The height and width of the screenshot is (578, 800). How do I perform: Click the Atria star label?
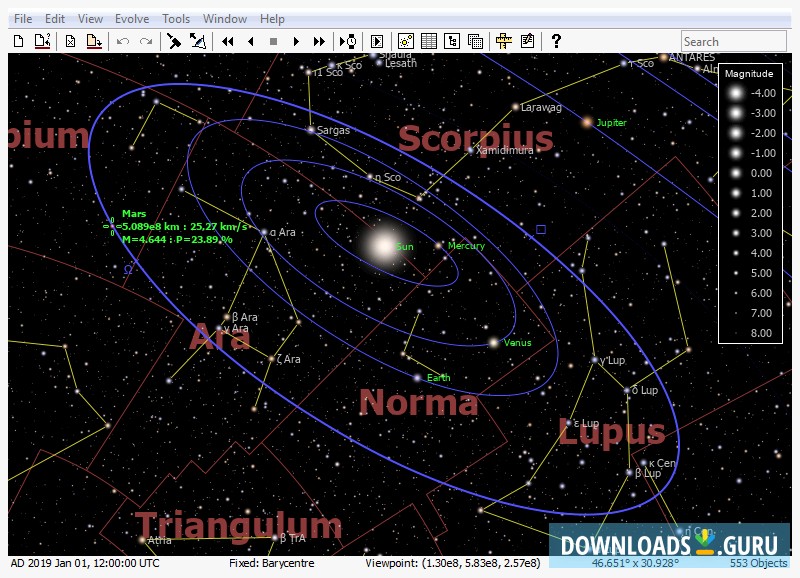[159, 540]
